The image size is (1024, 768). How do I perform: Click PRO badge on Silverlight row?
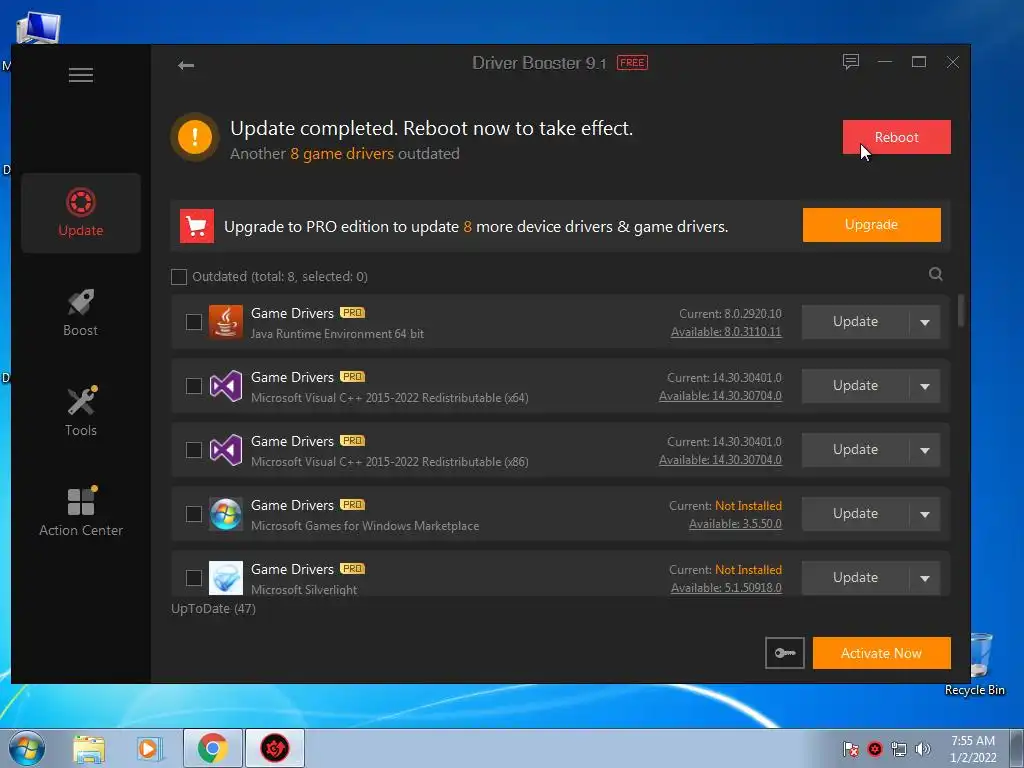tap(353, 569)
